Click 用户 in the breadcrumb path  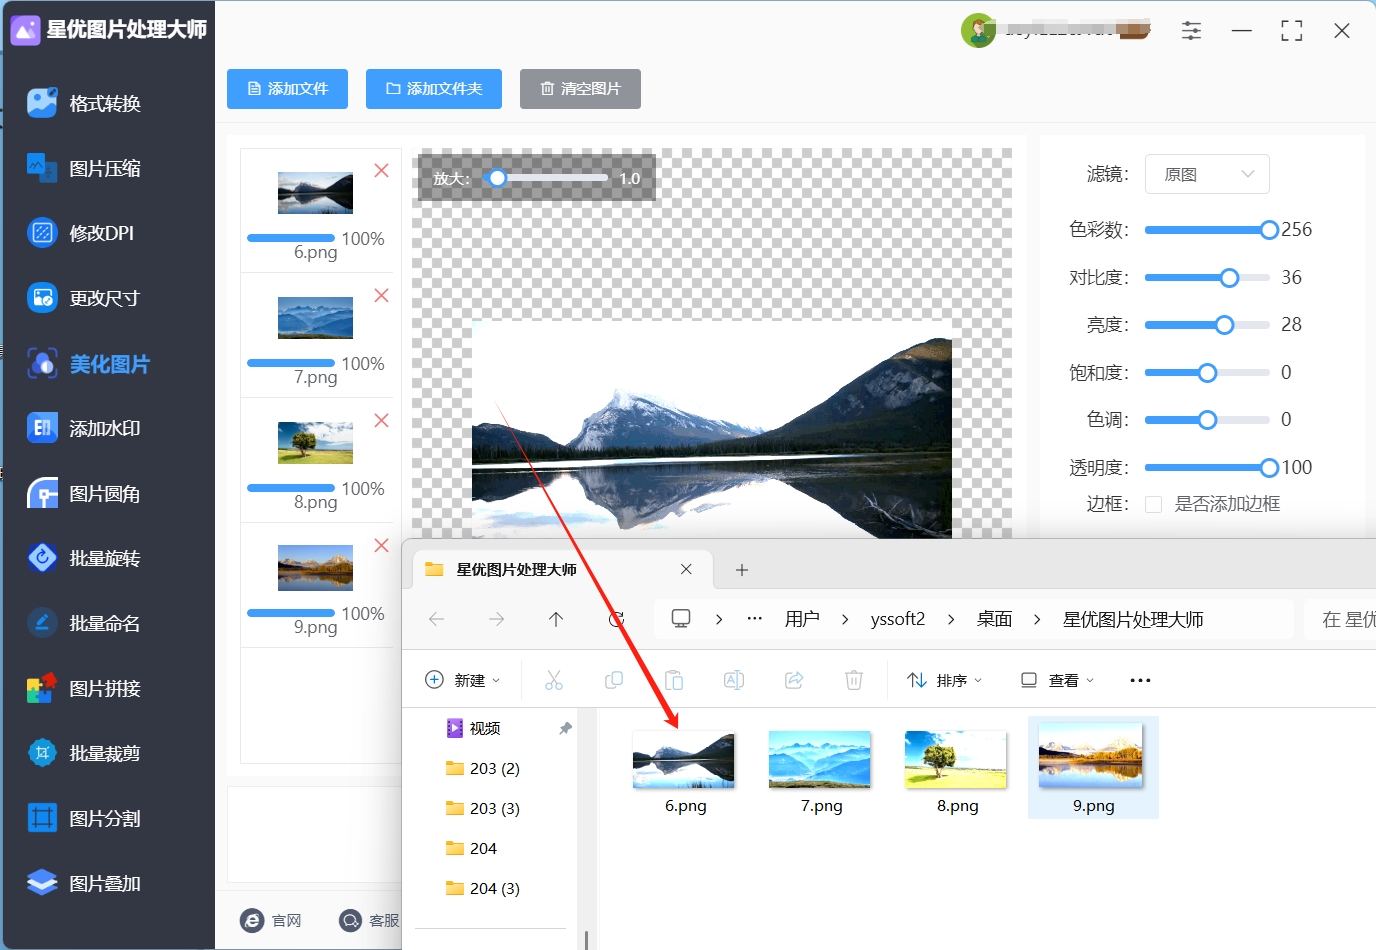click(x=802, y=619)
